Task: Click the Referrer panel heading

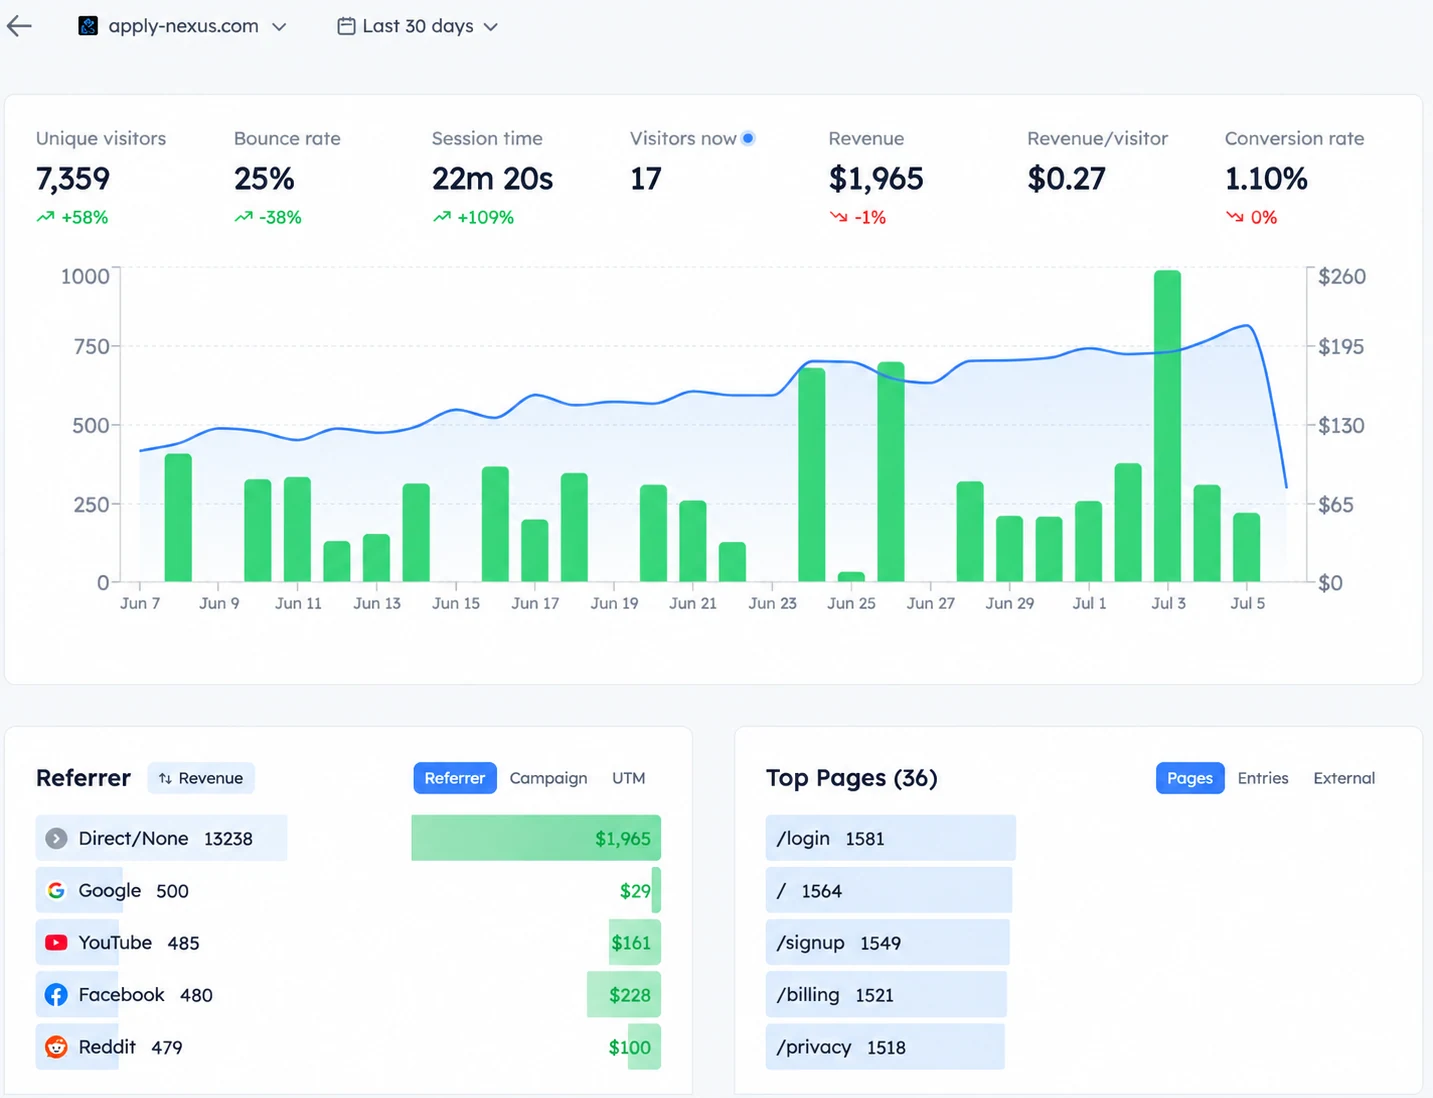Action: [83, 778]
